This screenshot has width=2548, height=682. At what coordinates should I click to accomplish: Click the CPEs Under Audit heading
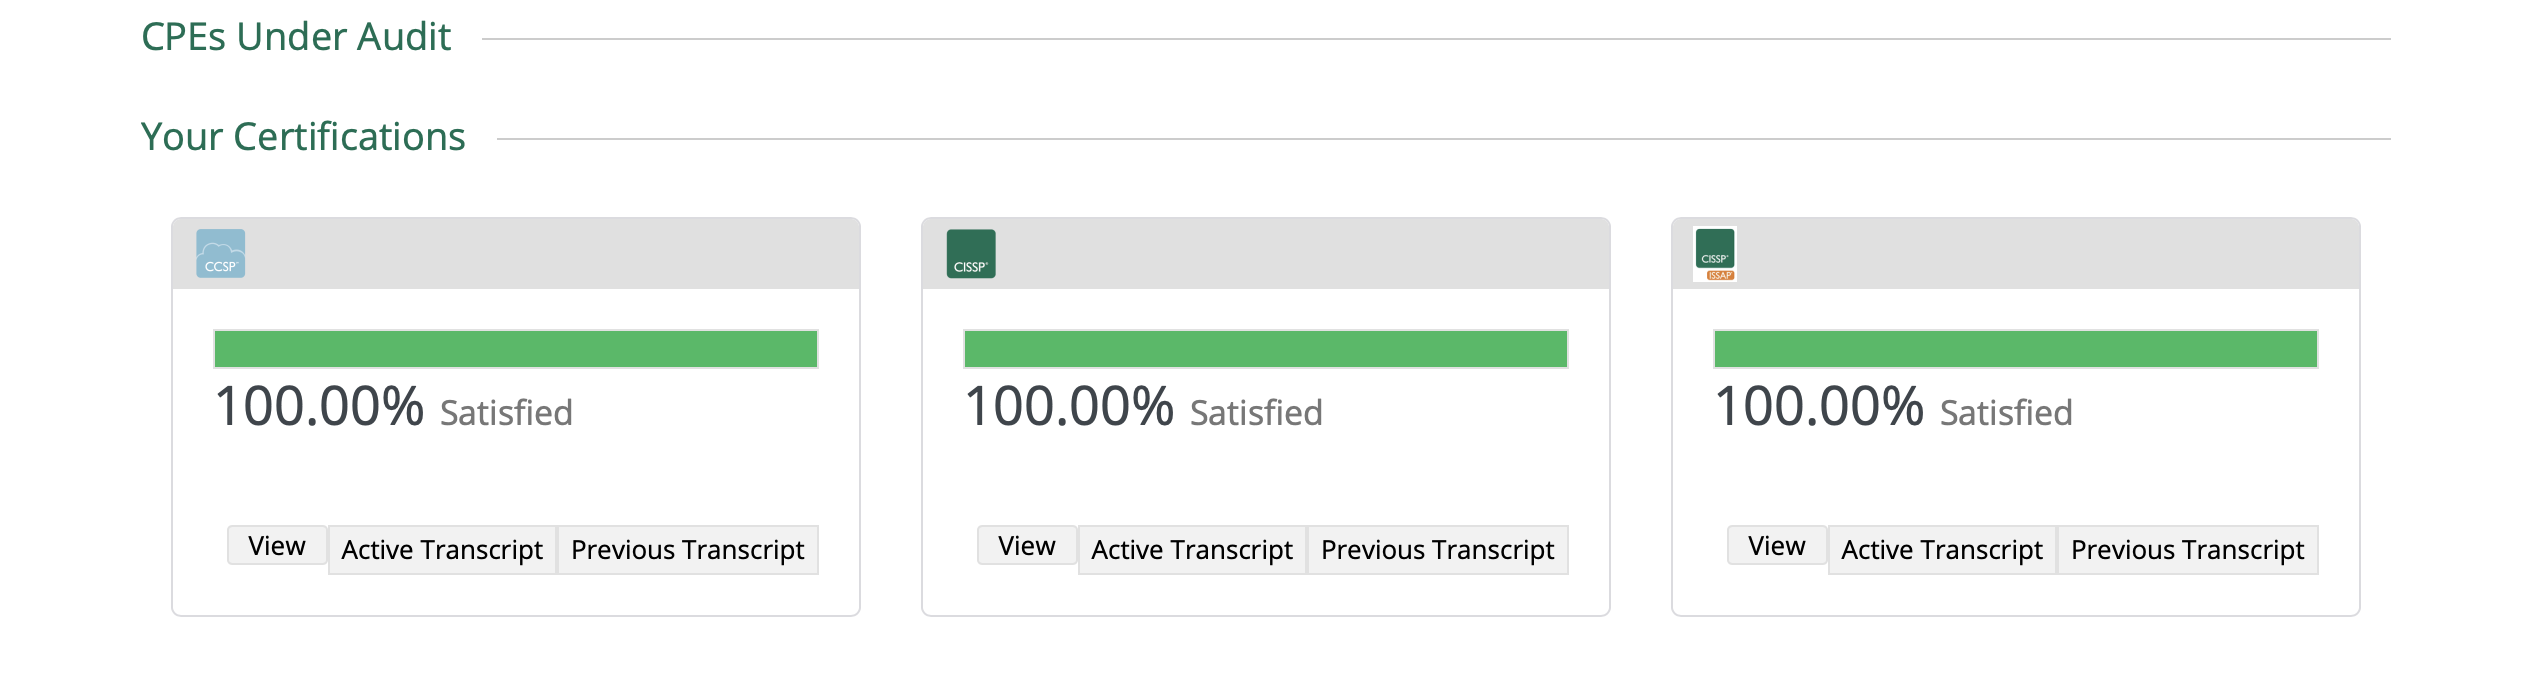pyautogui.click(x=296, y=37)
